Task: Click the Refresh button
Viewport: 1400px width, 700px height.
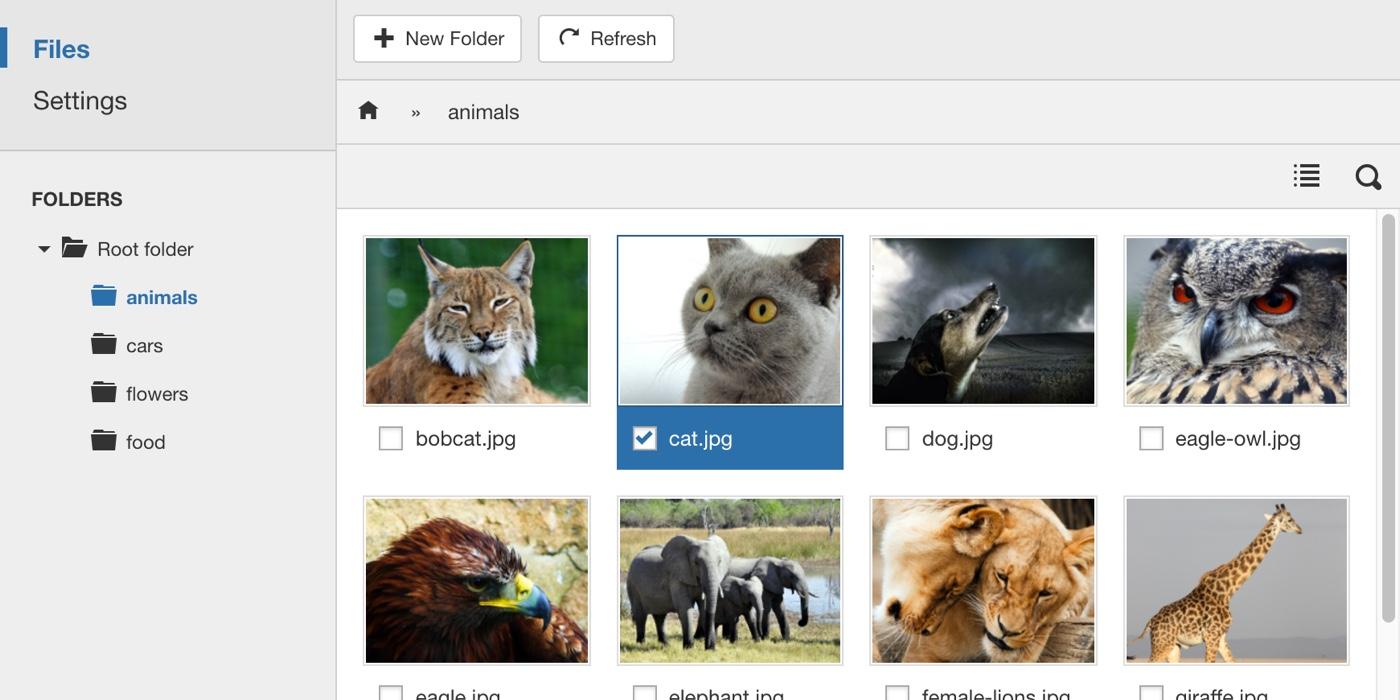Action: pyautogui.click(x=606, y=39)
